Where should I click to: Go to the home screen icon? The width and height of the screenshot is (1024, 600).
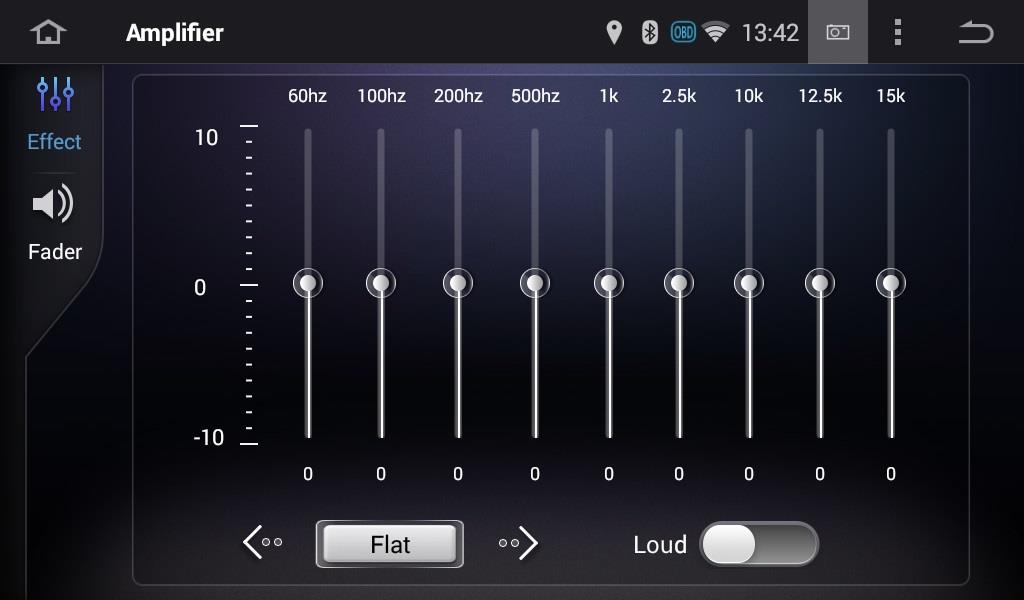(48, 32)
